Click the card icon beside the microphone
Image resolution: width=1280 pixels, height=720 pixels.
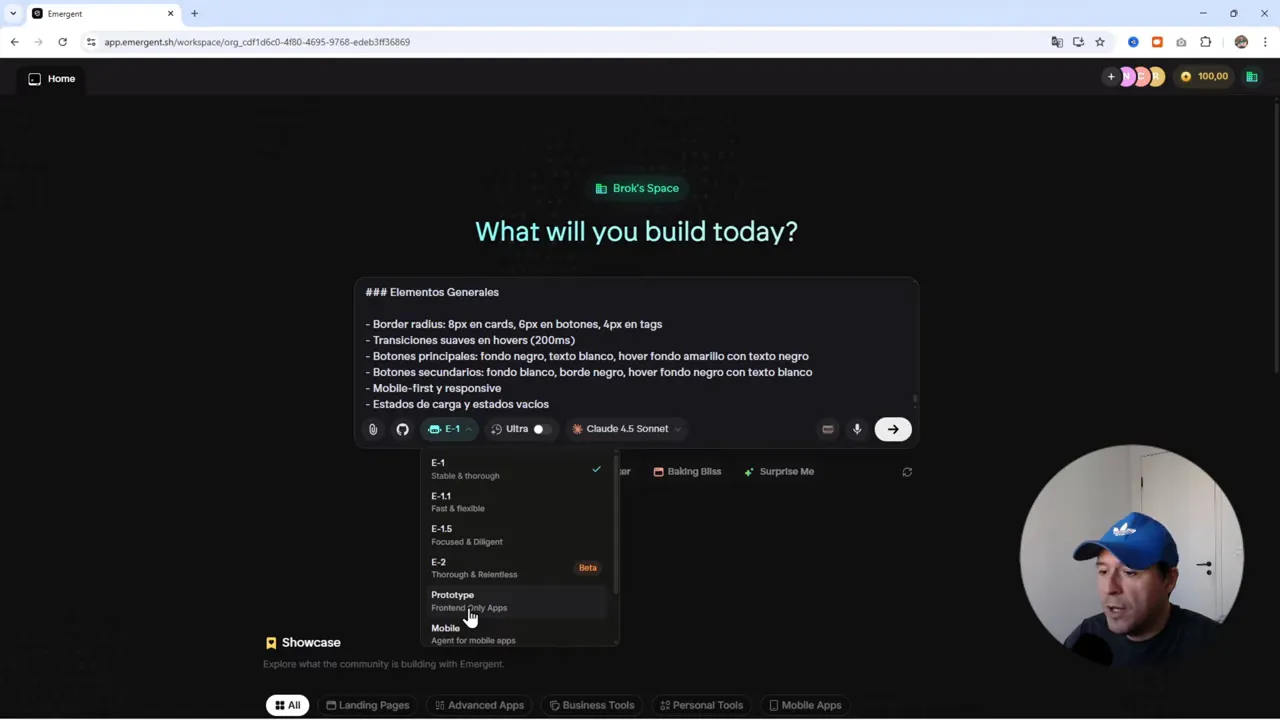point(827,429)
